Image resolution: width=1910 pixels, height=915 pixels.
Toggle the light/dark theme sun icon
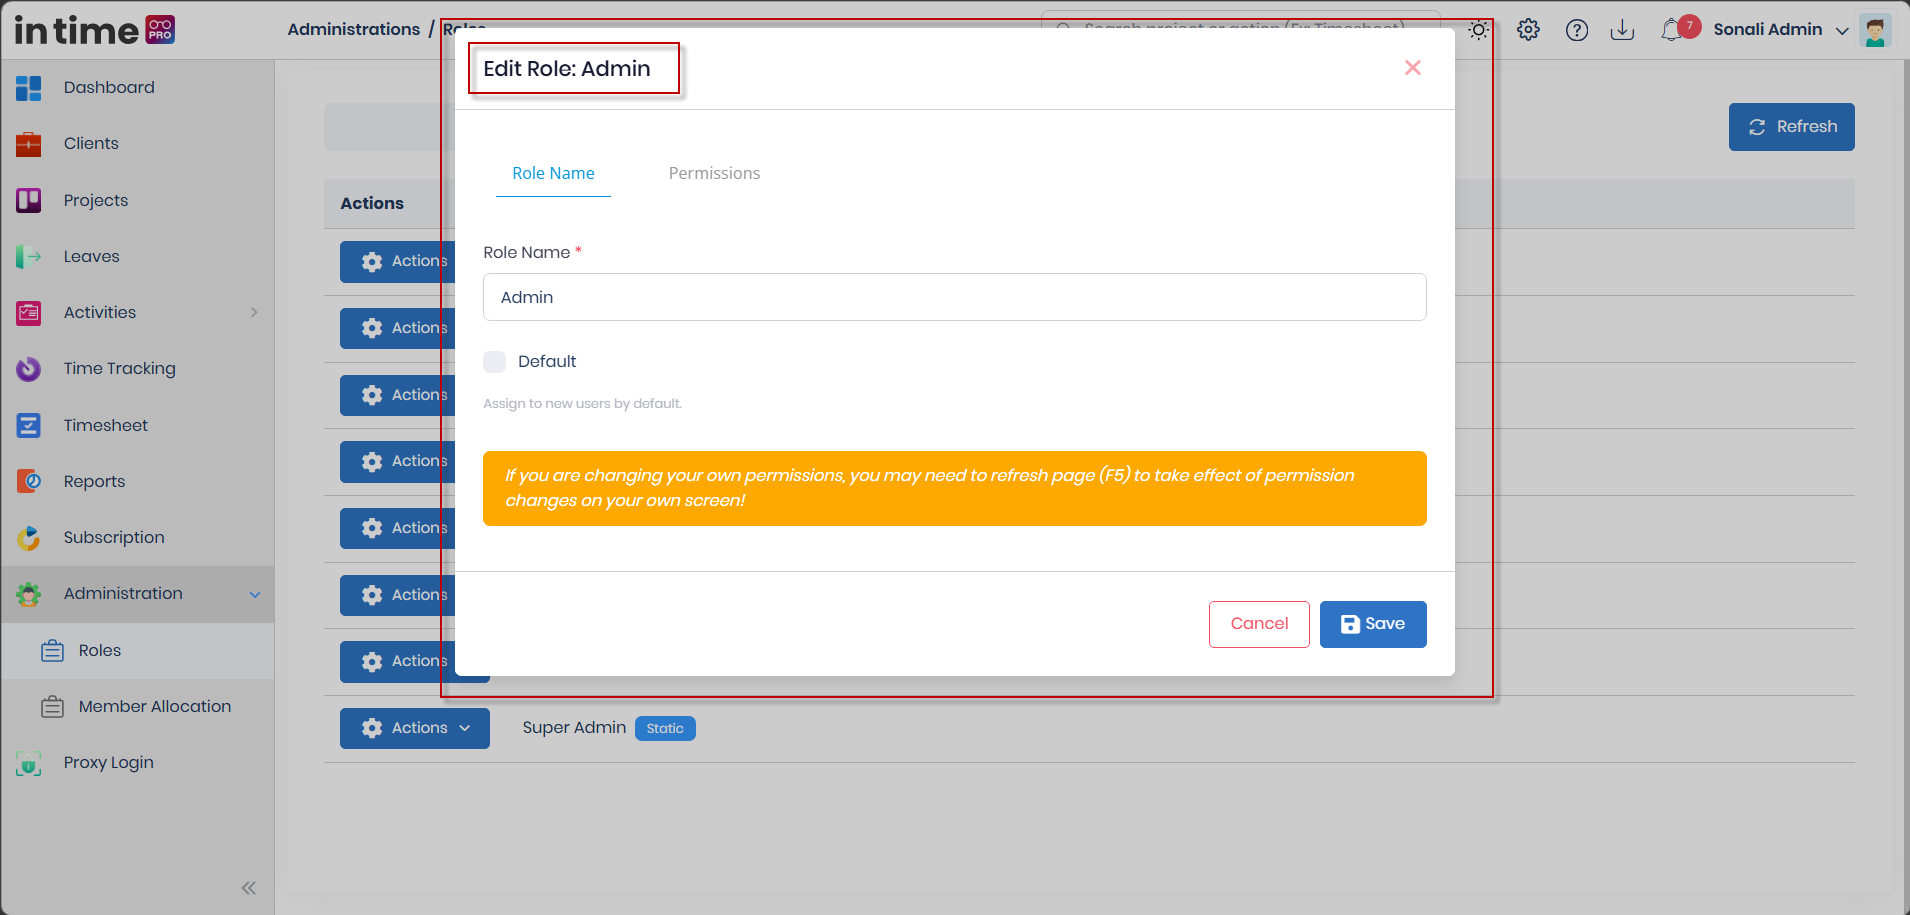click(1479, 30)
